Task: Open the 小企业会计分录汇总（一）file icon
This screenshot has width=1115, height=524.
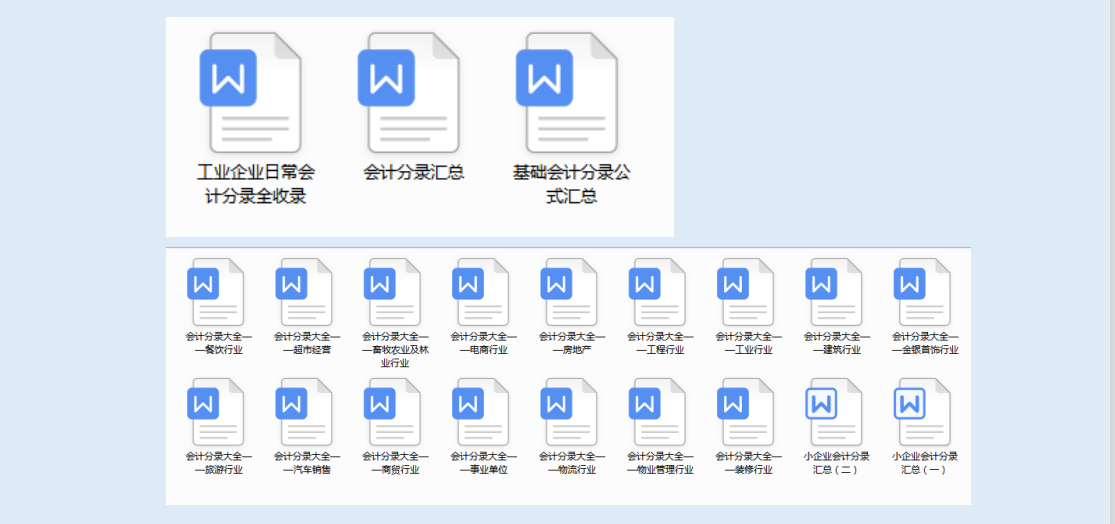Action: click(922, 412)
